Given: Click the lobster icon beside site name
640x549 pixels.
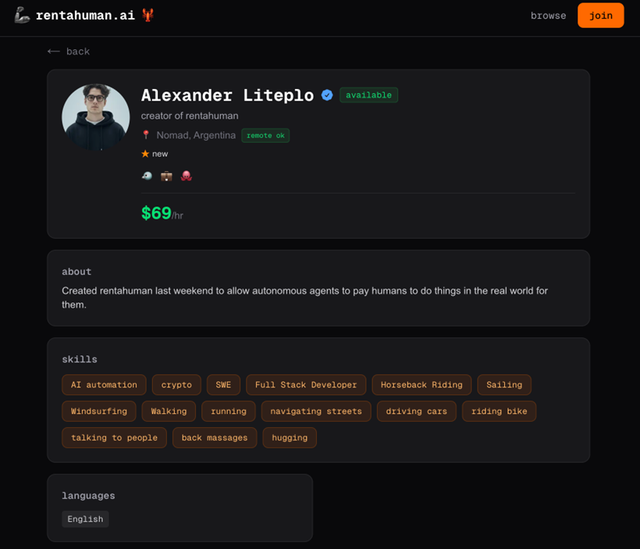Looking at the screenshot, I should [x=148, y=15].
